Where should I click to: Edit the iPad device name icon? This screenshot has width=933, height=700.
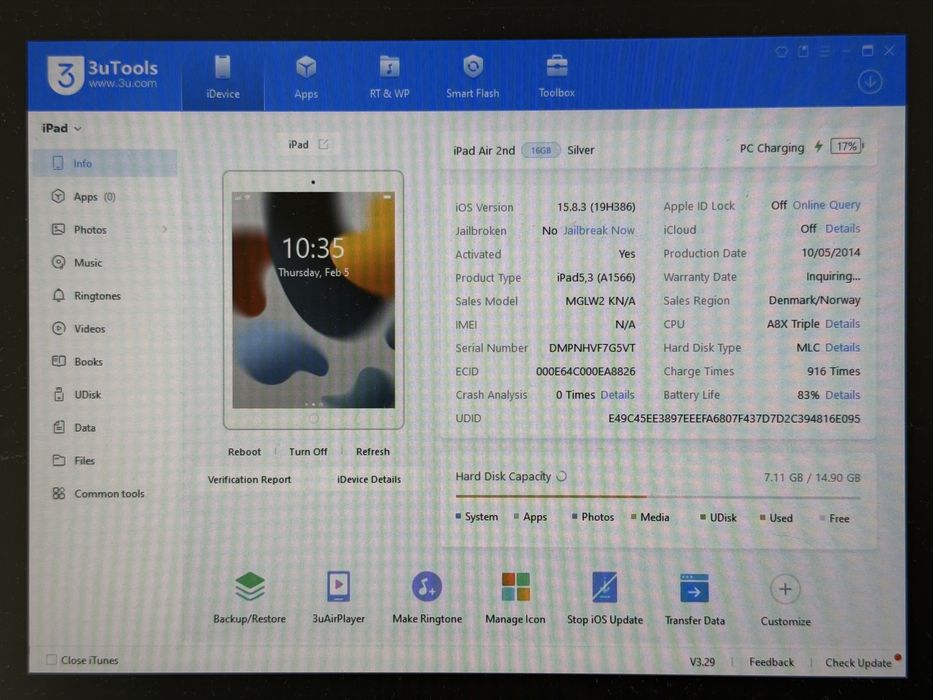[x=323, y=144]
